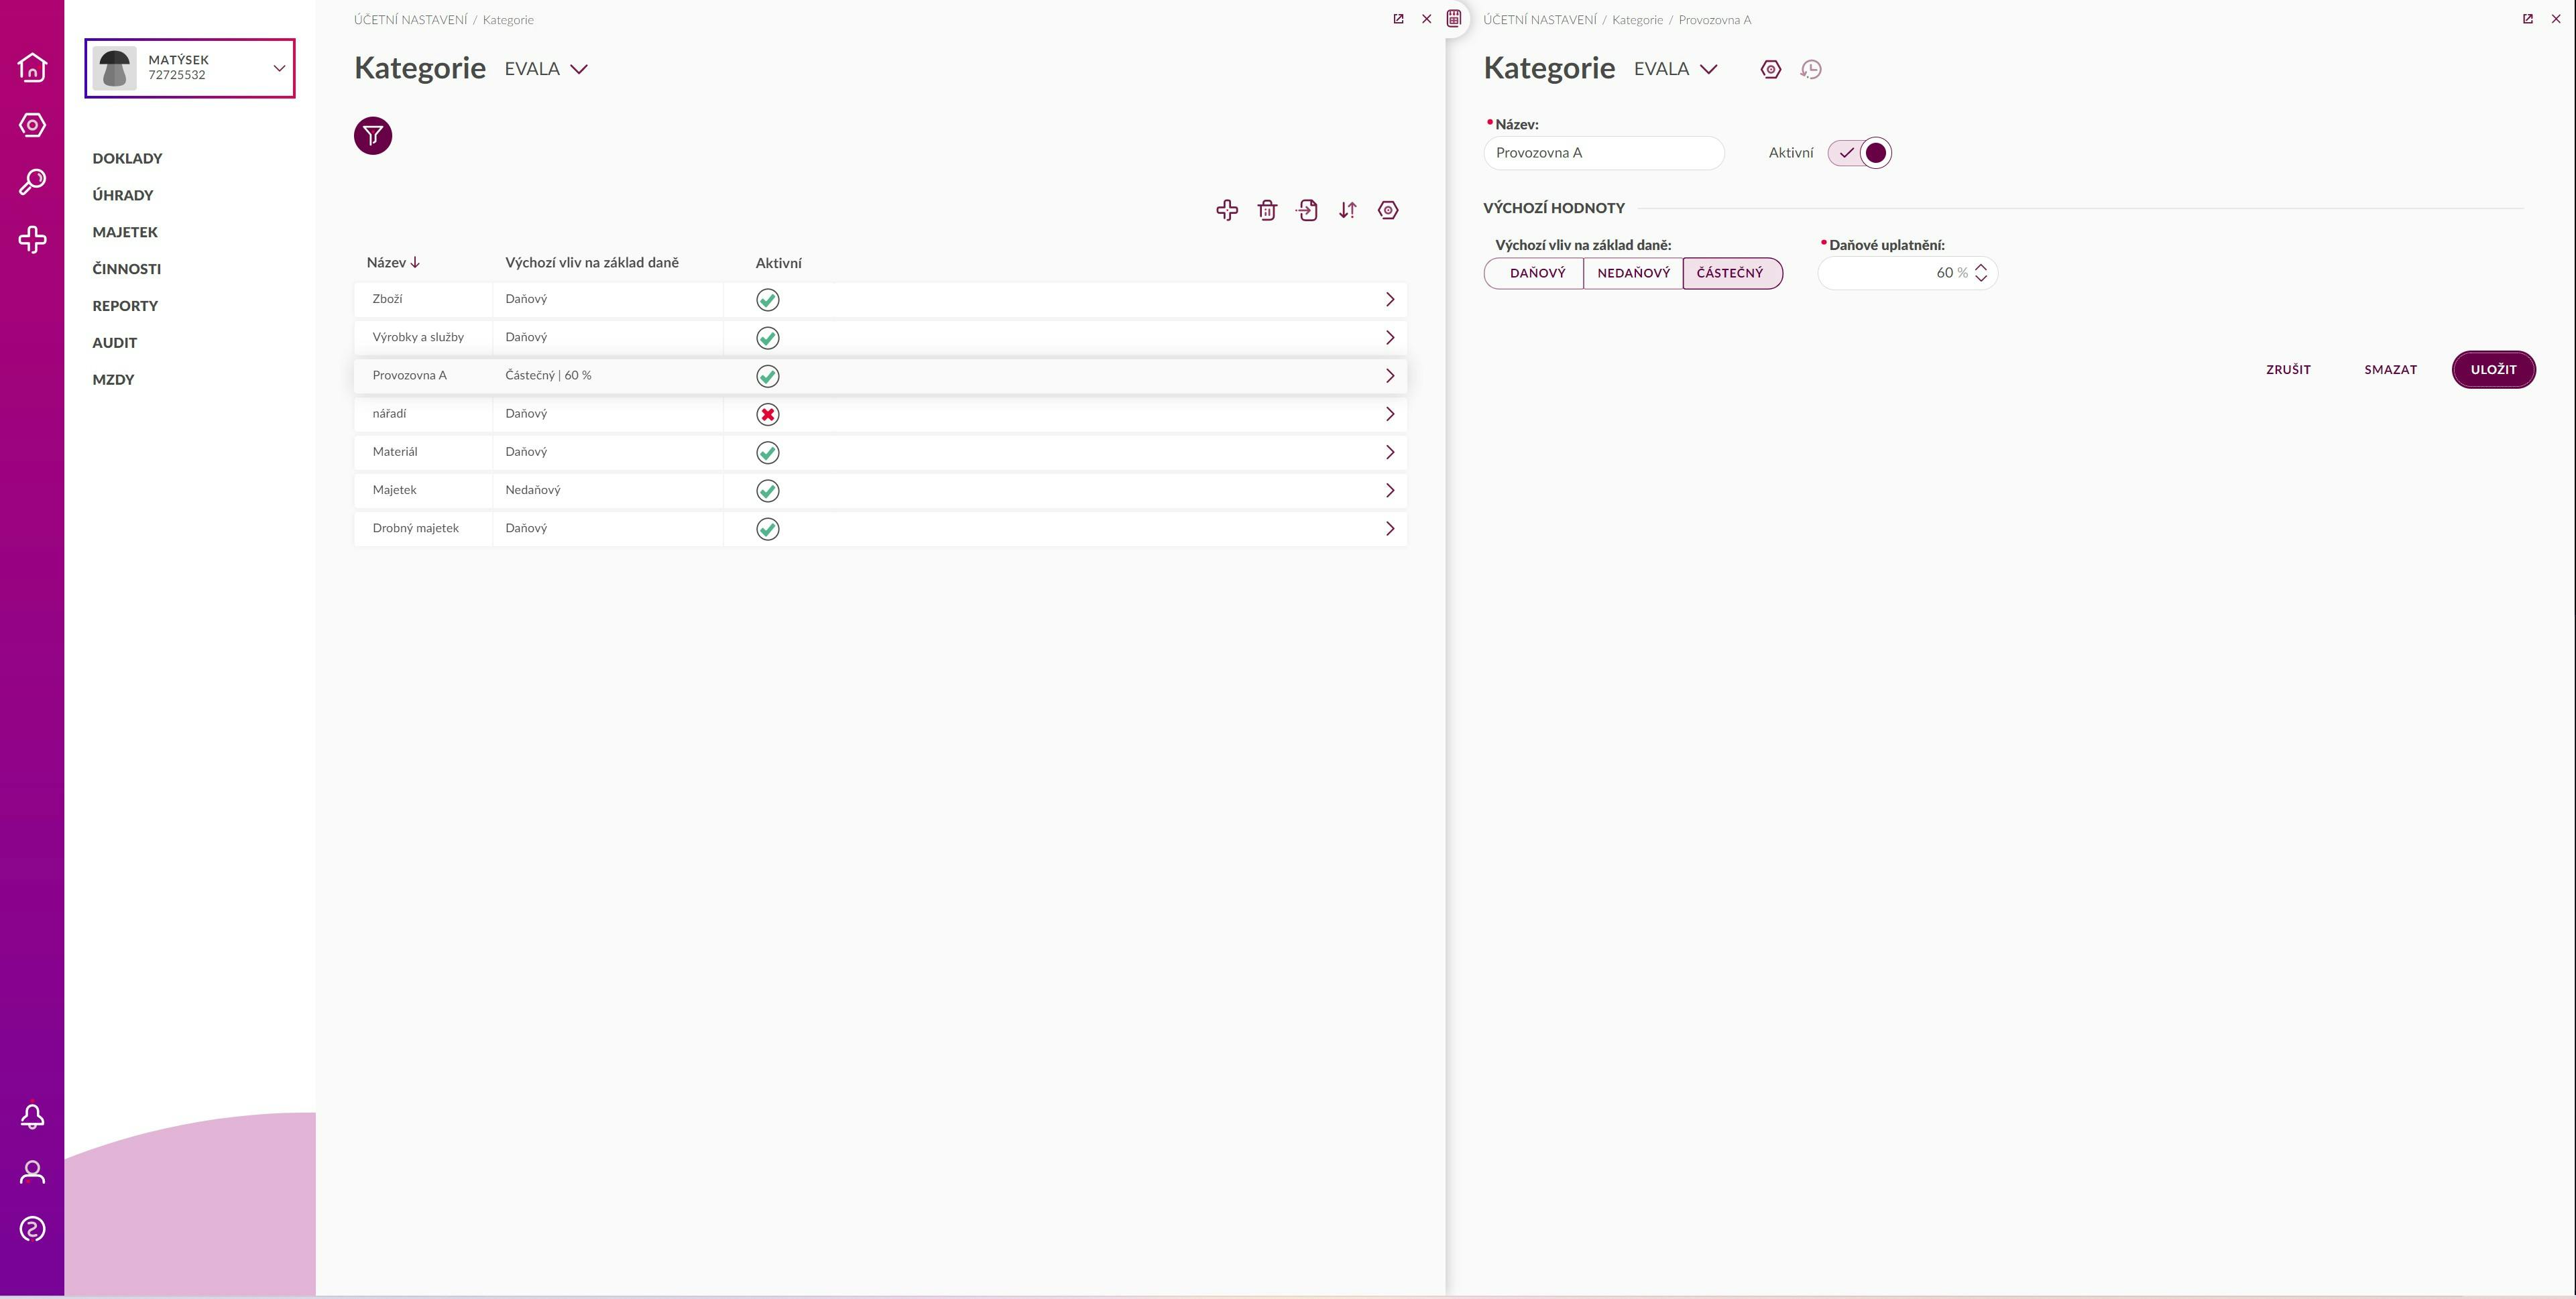Image resolution: width=2576 pixels, height=1299 pixels.
Task: Sort by Aktivní column header
Action: pyautogui.click(x=778, y=263)
